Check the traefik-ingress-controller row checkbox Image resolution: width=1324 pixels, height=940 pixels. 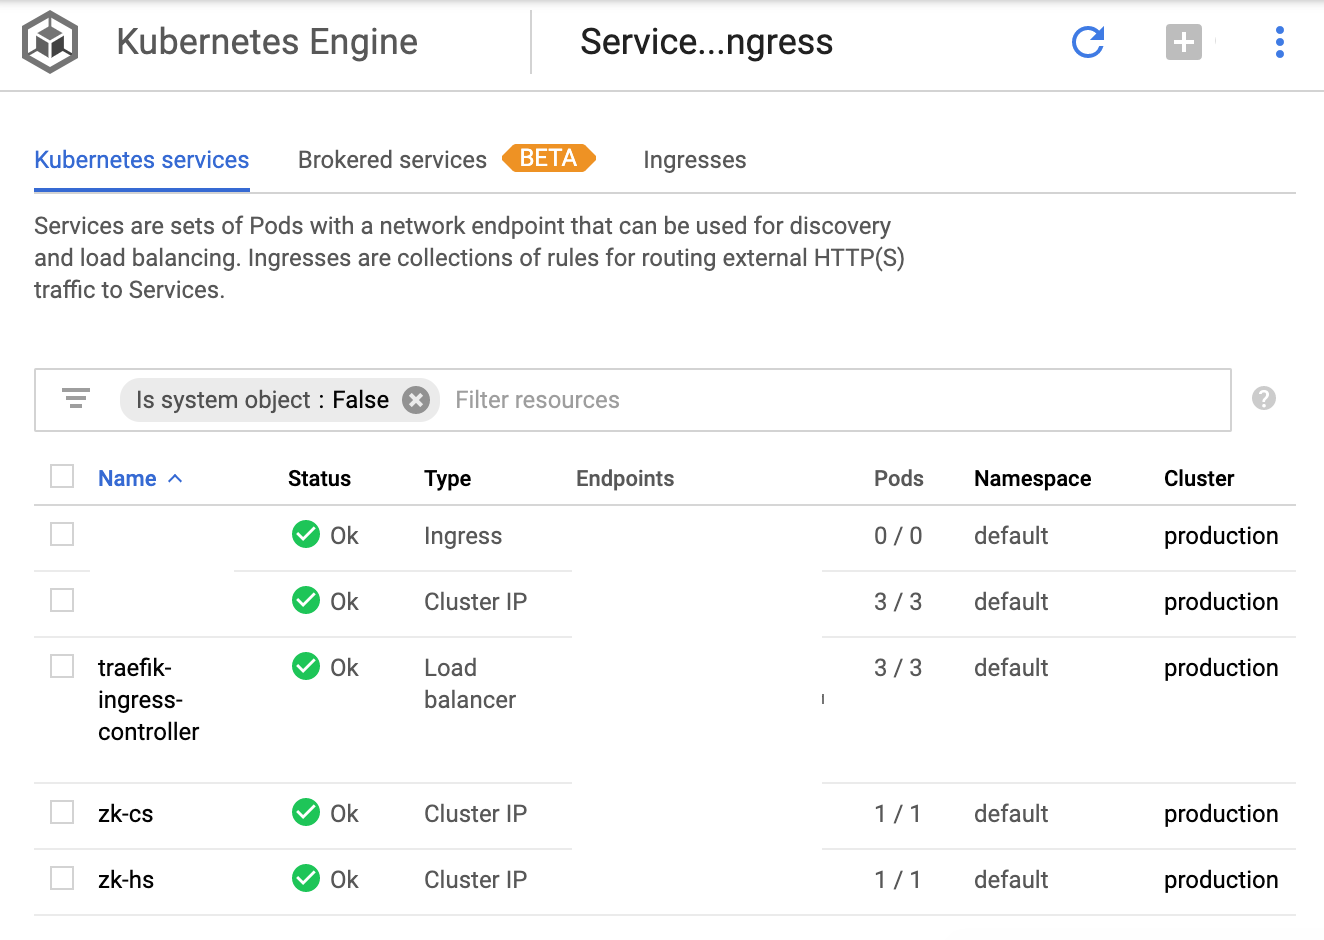click(x=62, y=666)
